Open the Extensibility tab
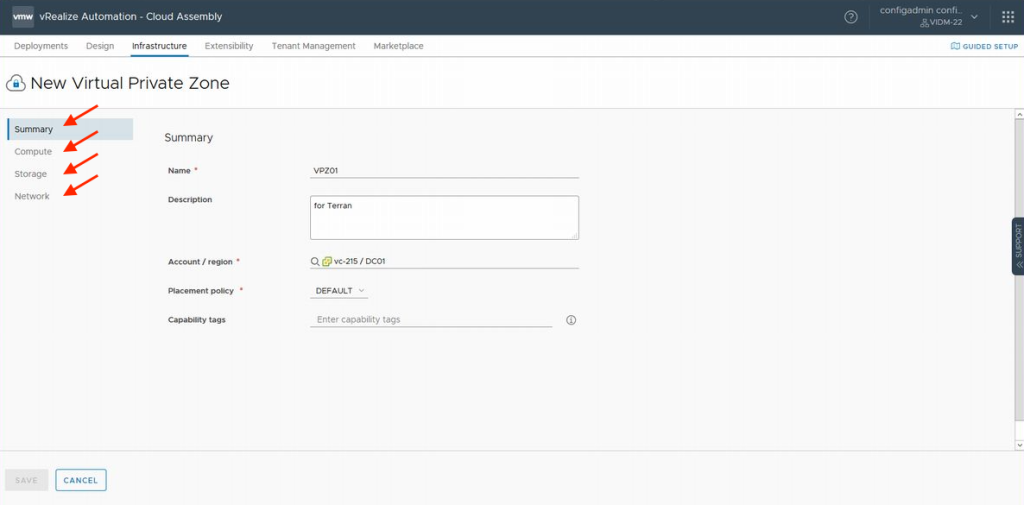This screenshot has height=505, width=1024. click(229, 46)
